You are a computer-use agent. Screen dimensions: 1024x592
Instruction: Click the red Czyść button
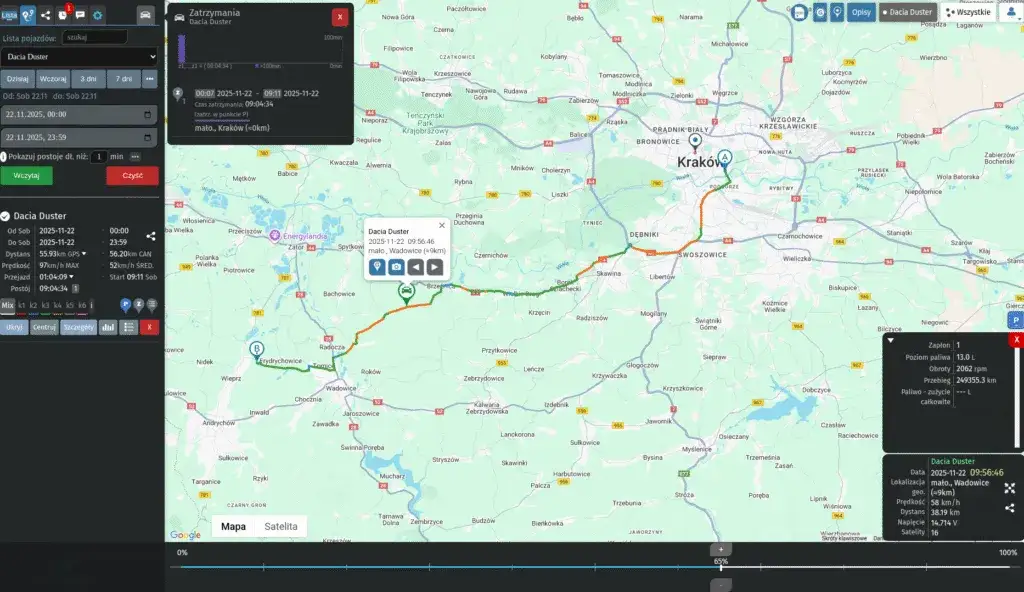point(133,176)
